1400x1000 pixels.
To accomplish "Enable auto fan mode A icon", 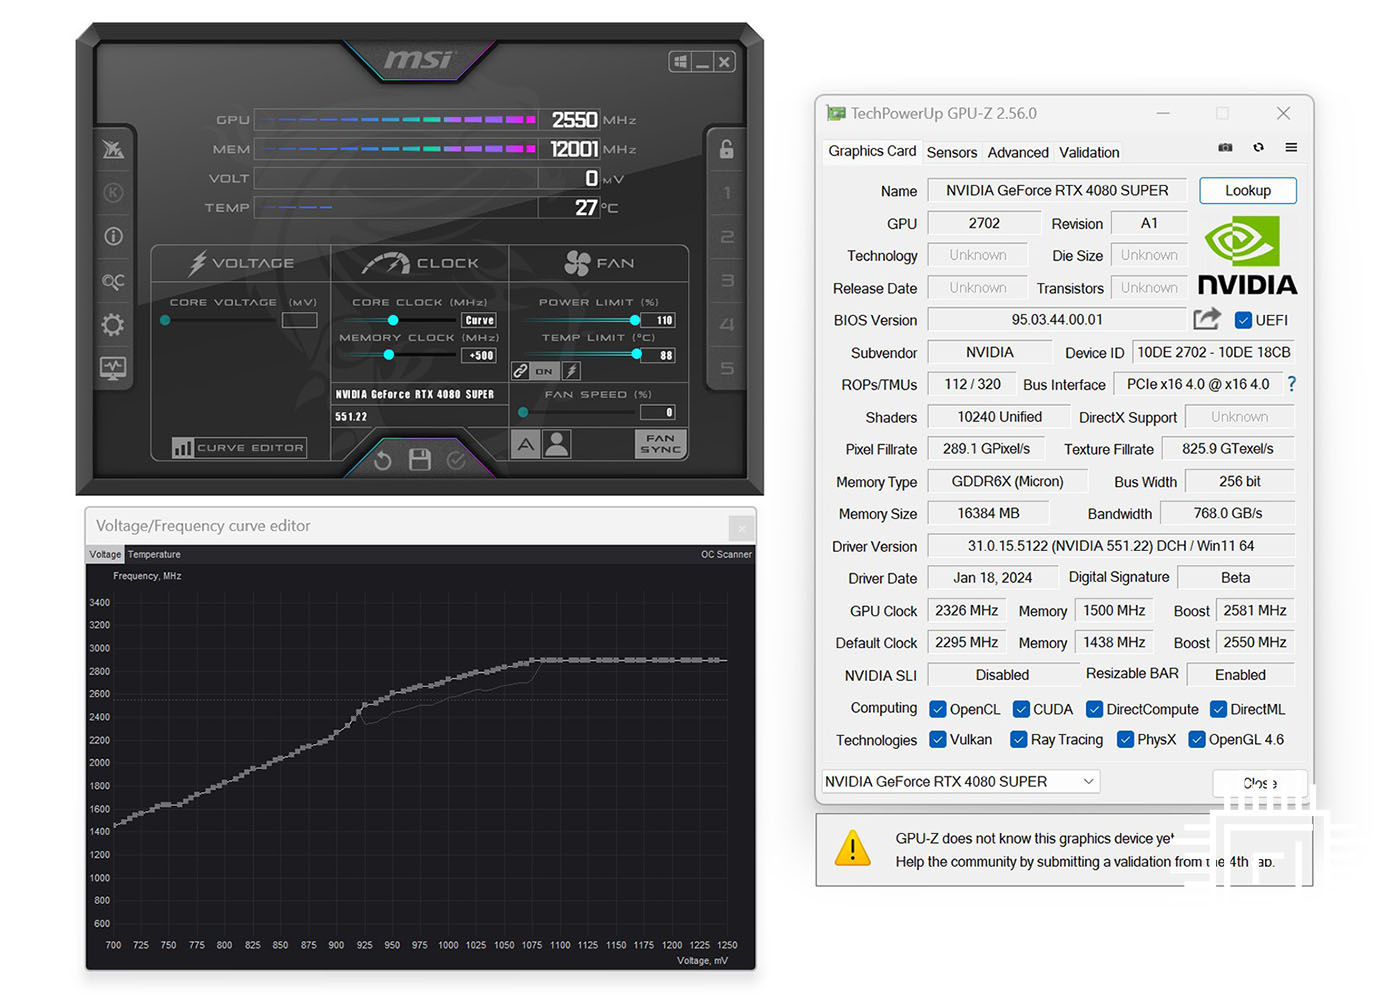I will (x=526, y=444).
